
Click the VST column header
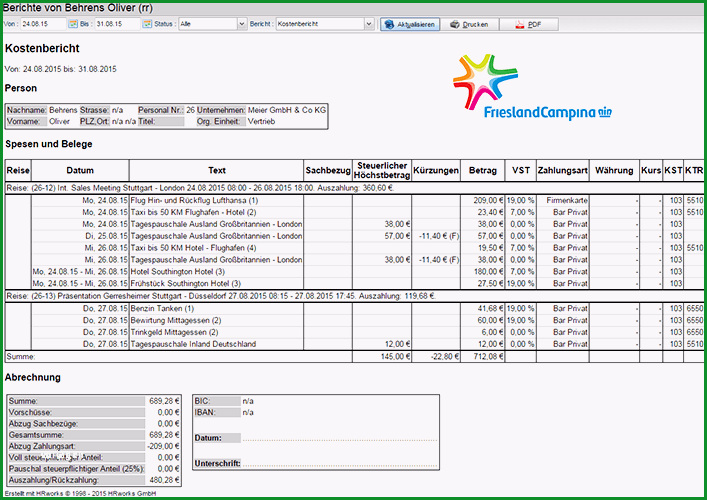point(521,170)
